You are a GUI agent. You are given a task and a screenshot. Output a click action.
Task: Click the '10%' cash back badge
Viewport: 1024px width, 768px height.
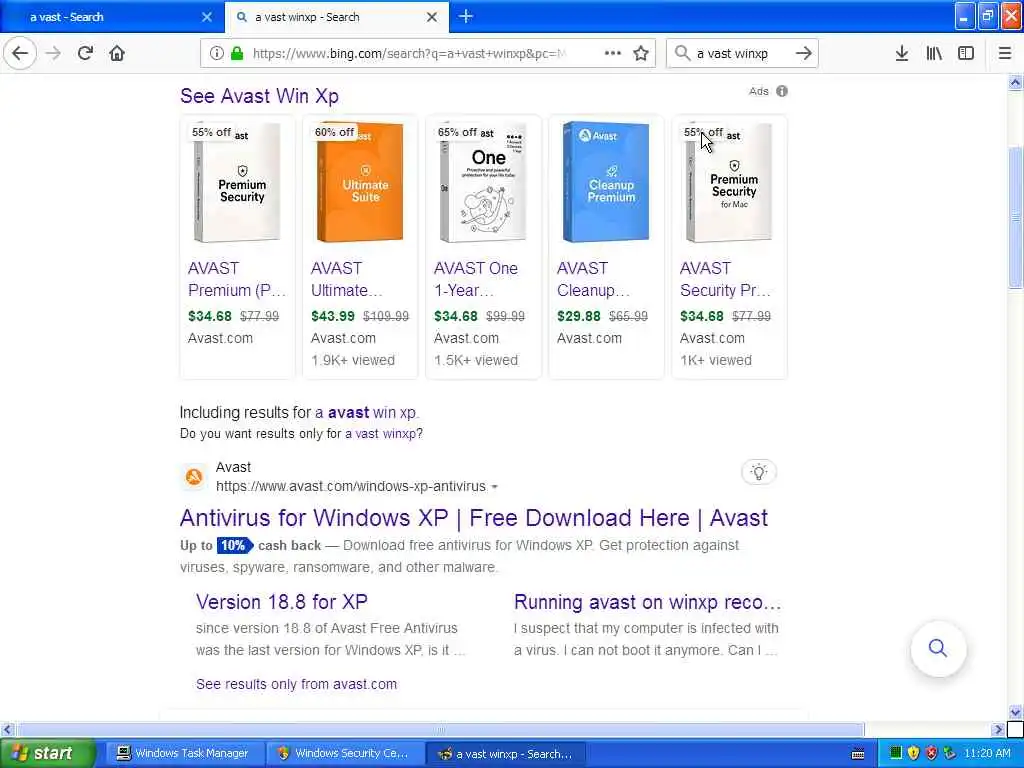[234, 545]
